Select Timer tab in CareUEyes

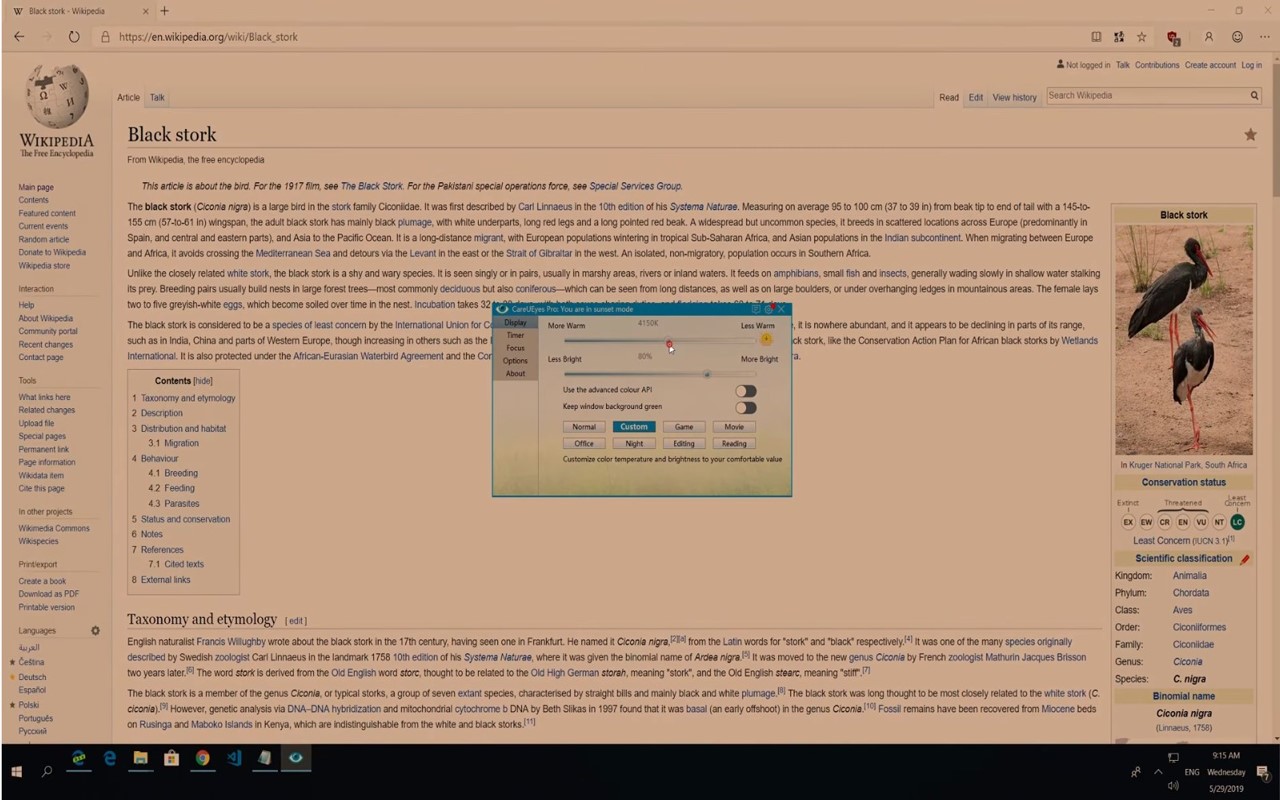tap(516, 335)
